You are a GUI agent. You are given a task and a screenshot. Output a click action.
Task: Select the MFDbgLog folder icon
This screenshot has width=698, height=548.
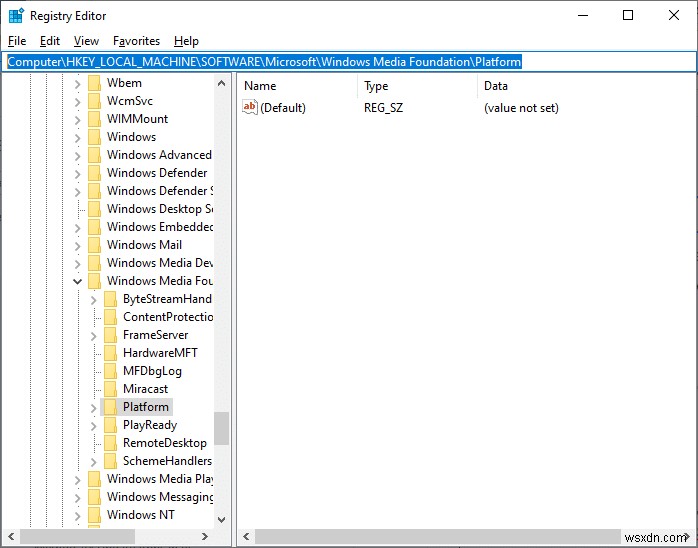[110, 371]
